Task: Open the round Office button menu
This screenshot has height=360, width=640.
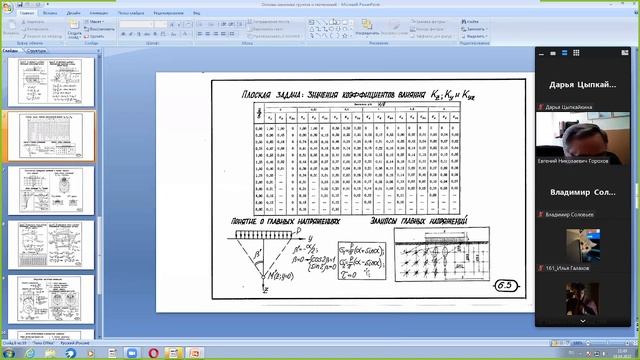Action: 7,8
